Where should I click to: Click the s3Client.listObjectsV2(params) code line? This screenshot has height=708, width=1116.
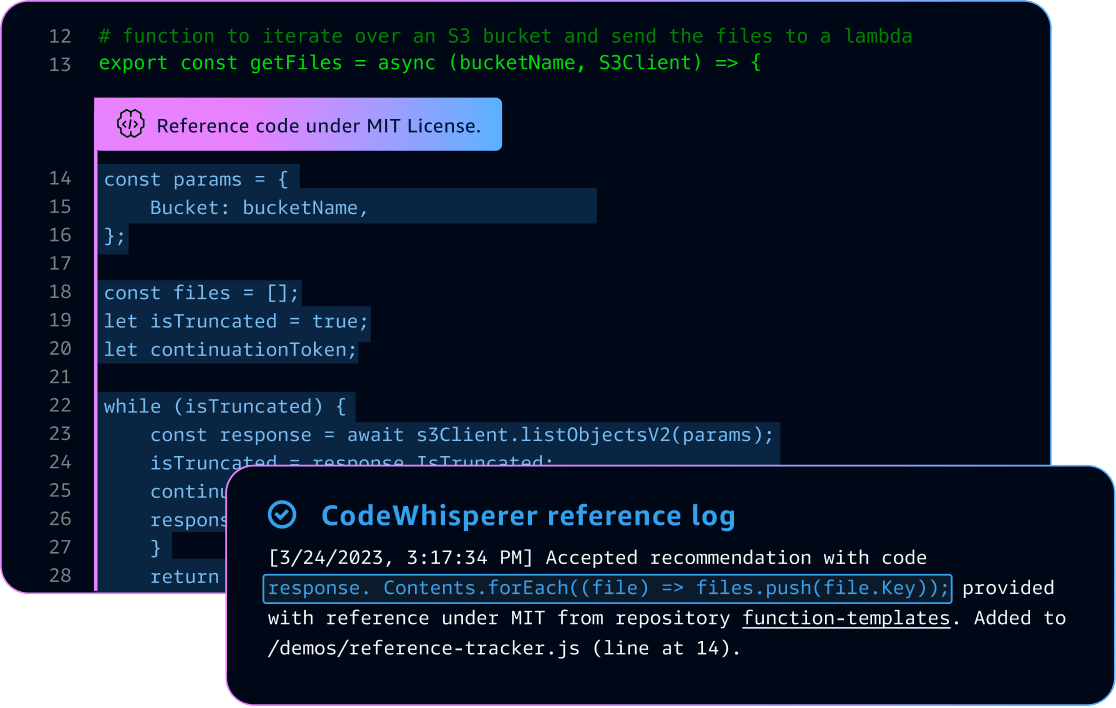click(x=462, y=435)
